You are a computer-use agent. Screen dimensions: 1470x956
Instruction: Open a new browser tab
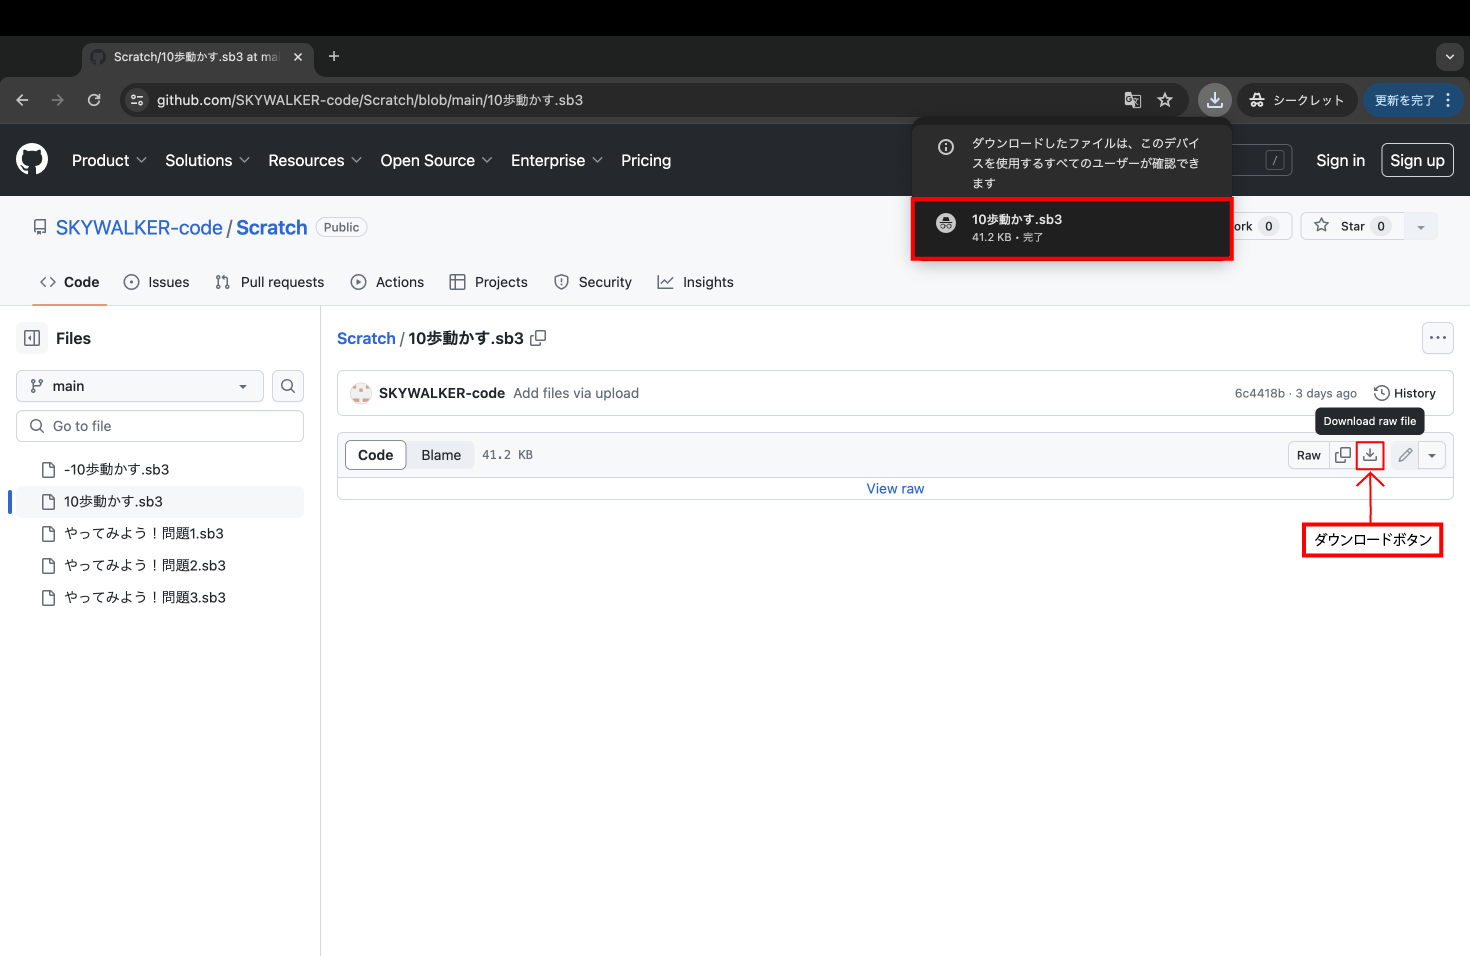point(334,57)
